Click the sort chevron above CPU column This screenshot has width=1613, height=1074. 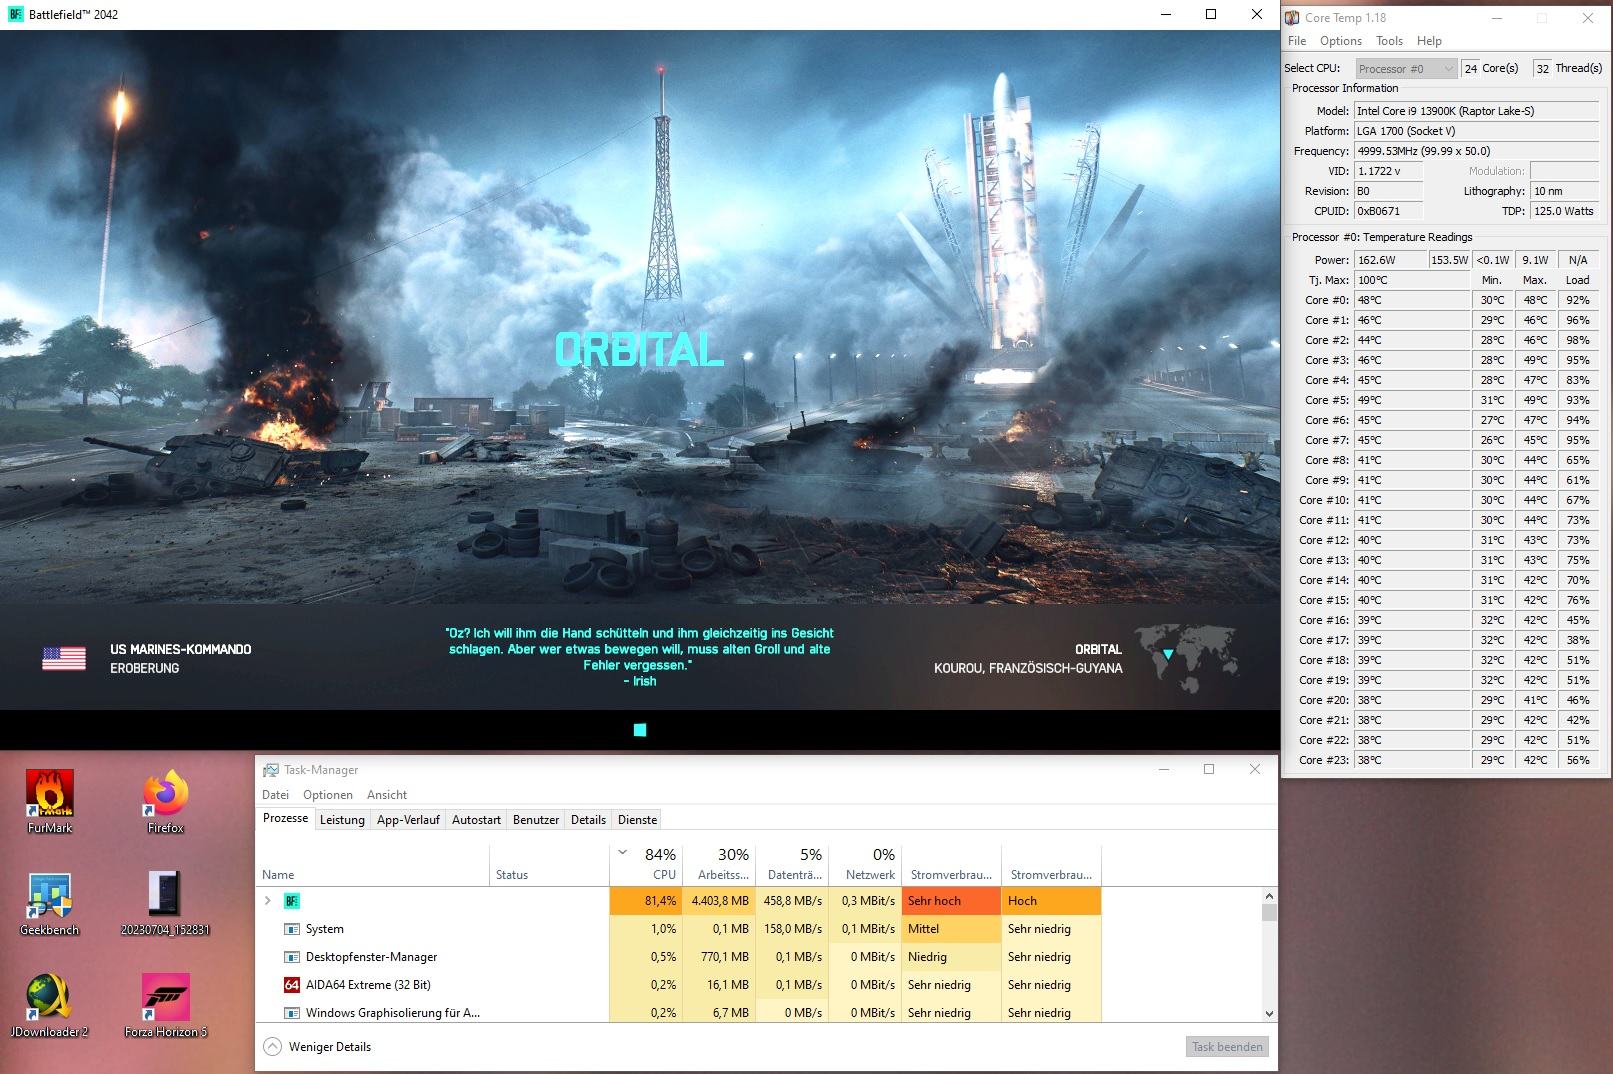pyautogui.click(x=623, y=853)
